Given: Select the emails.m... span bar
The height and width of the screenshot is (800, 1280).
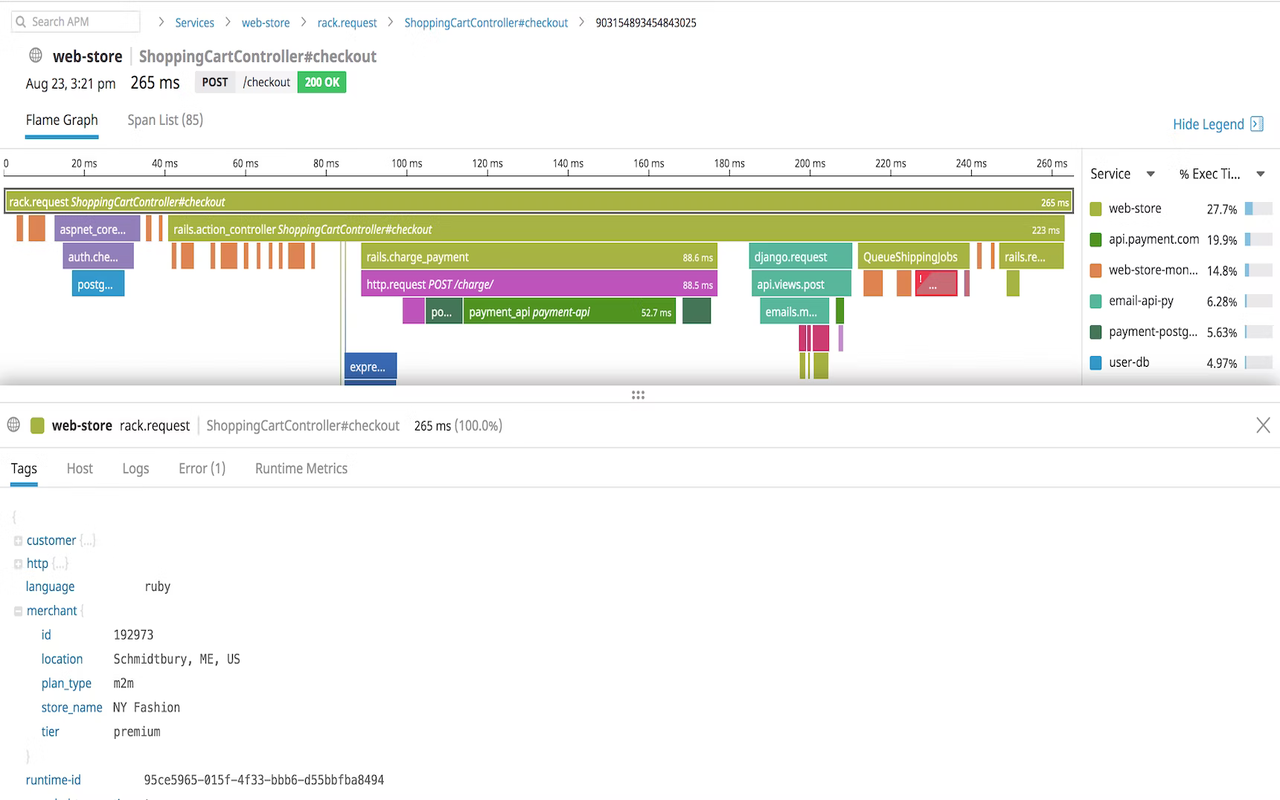Looking at the screenshot, I should [794, 311].
